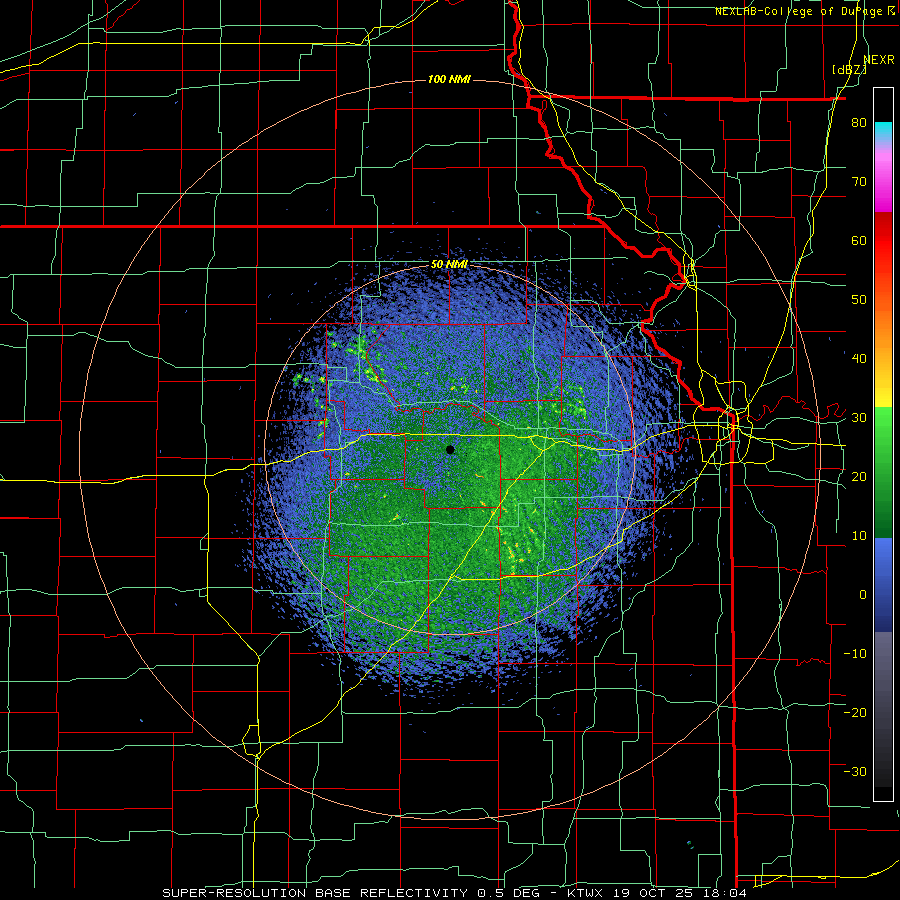Click the 40 value on the dBZ scale
Viewport: 900px width, 900px height.
click(x=859, y=359)
